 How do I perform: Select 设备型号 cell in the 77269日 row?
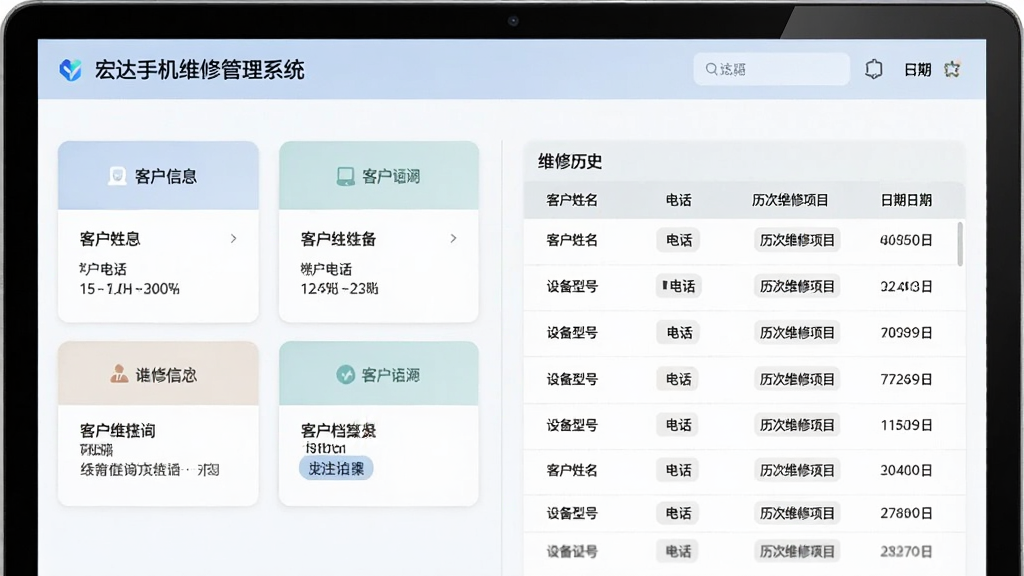pyautogui.click(x=571, y=379)
